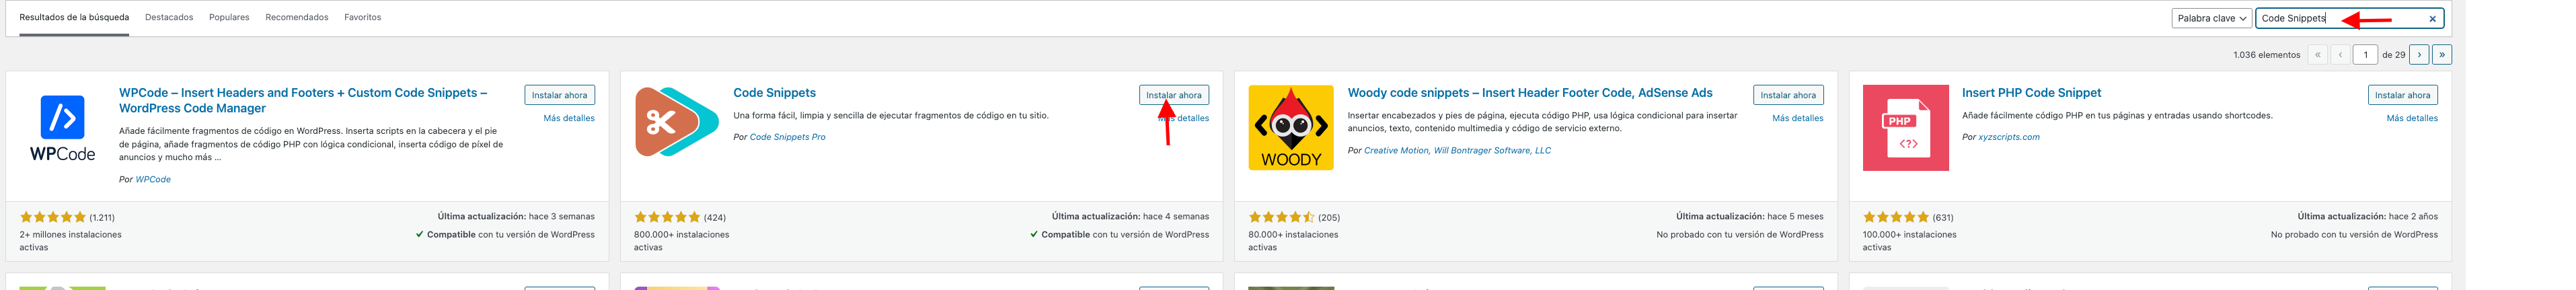Click Instalar ahora for Insert PHP Code Snippet
Screen dimensions: 2576x290
(x=2402, y=95)
